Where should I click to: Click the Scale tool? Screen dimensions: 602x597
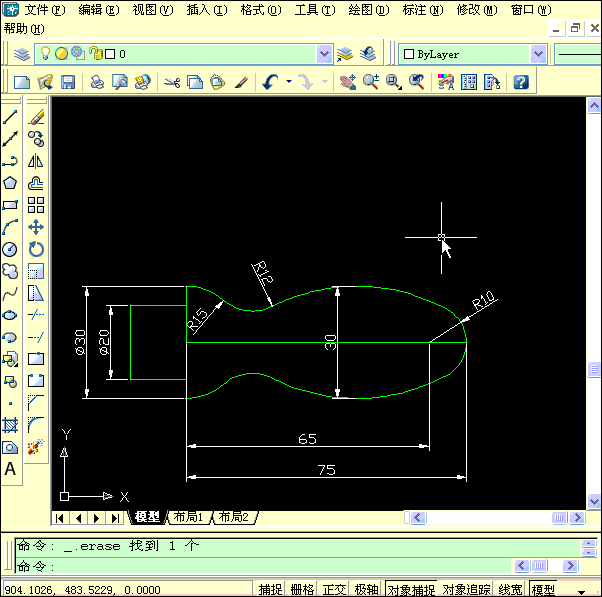pyautogui.click(x=36, y=271)
